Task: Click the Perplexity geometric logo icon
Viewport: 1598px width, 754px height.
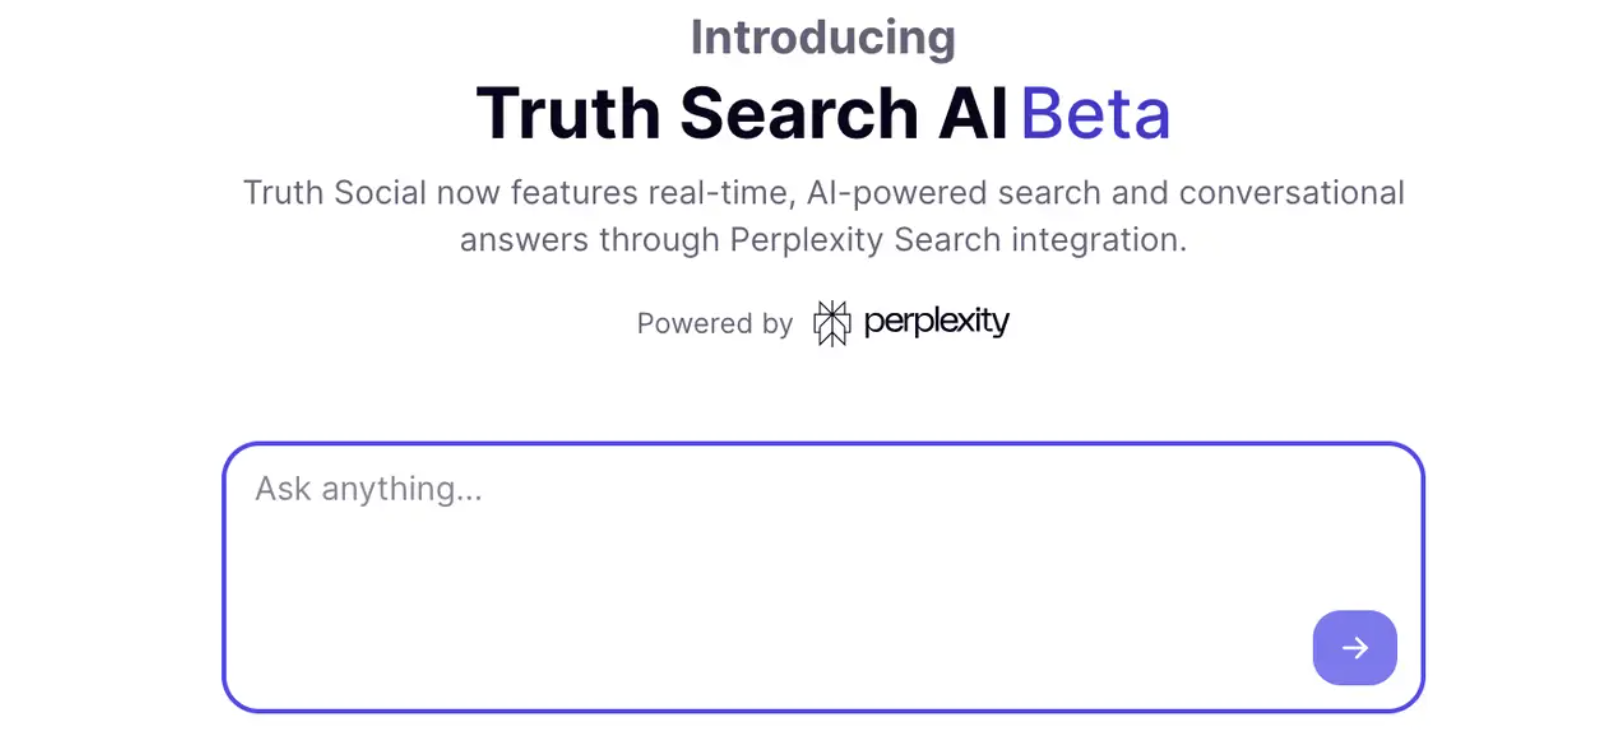Action: click(x=831, y=323)
